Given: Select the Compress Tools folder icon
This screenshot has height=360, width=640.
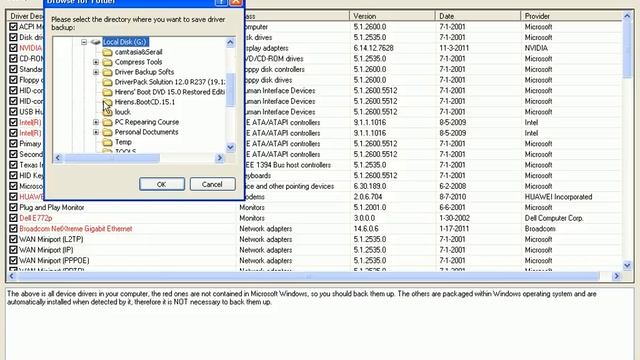Looking at the screenshot, I should coord(107,62).
